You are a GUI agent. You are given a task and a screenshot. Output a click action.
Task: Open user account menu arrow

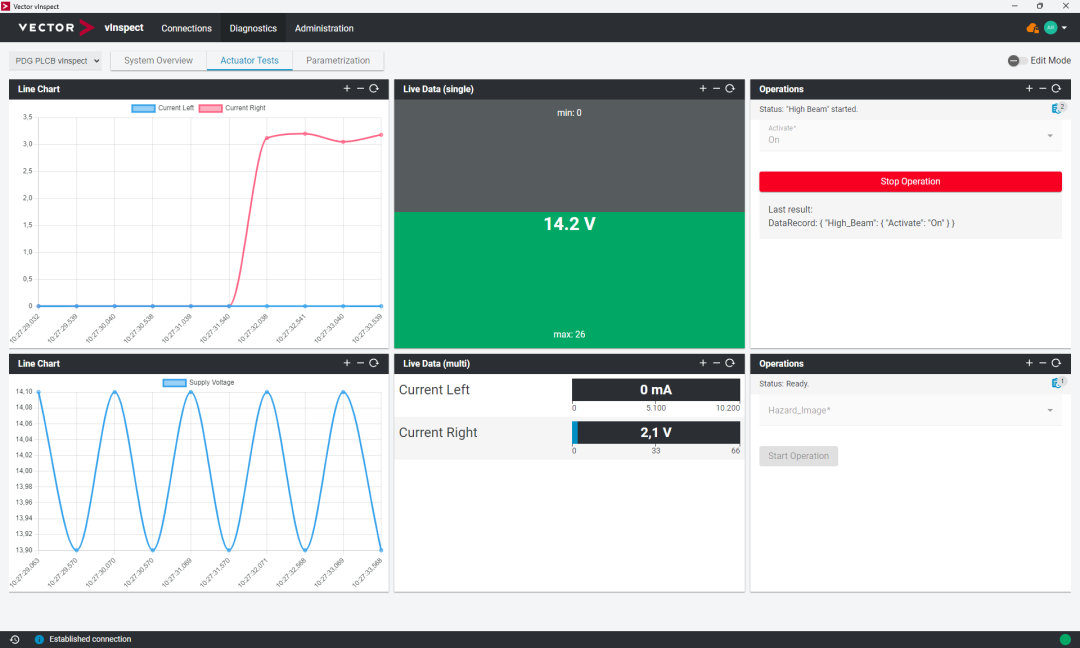pos(1064,28)
